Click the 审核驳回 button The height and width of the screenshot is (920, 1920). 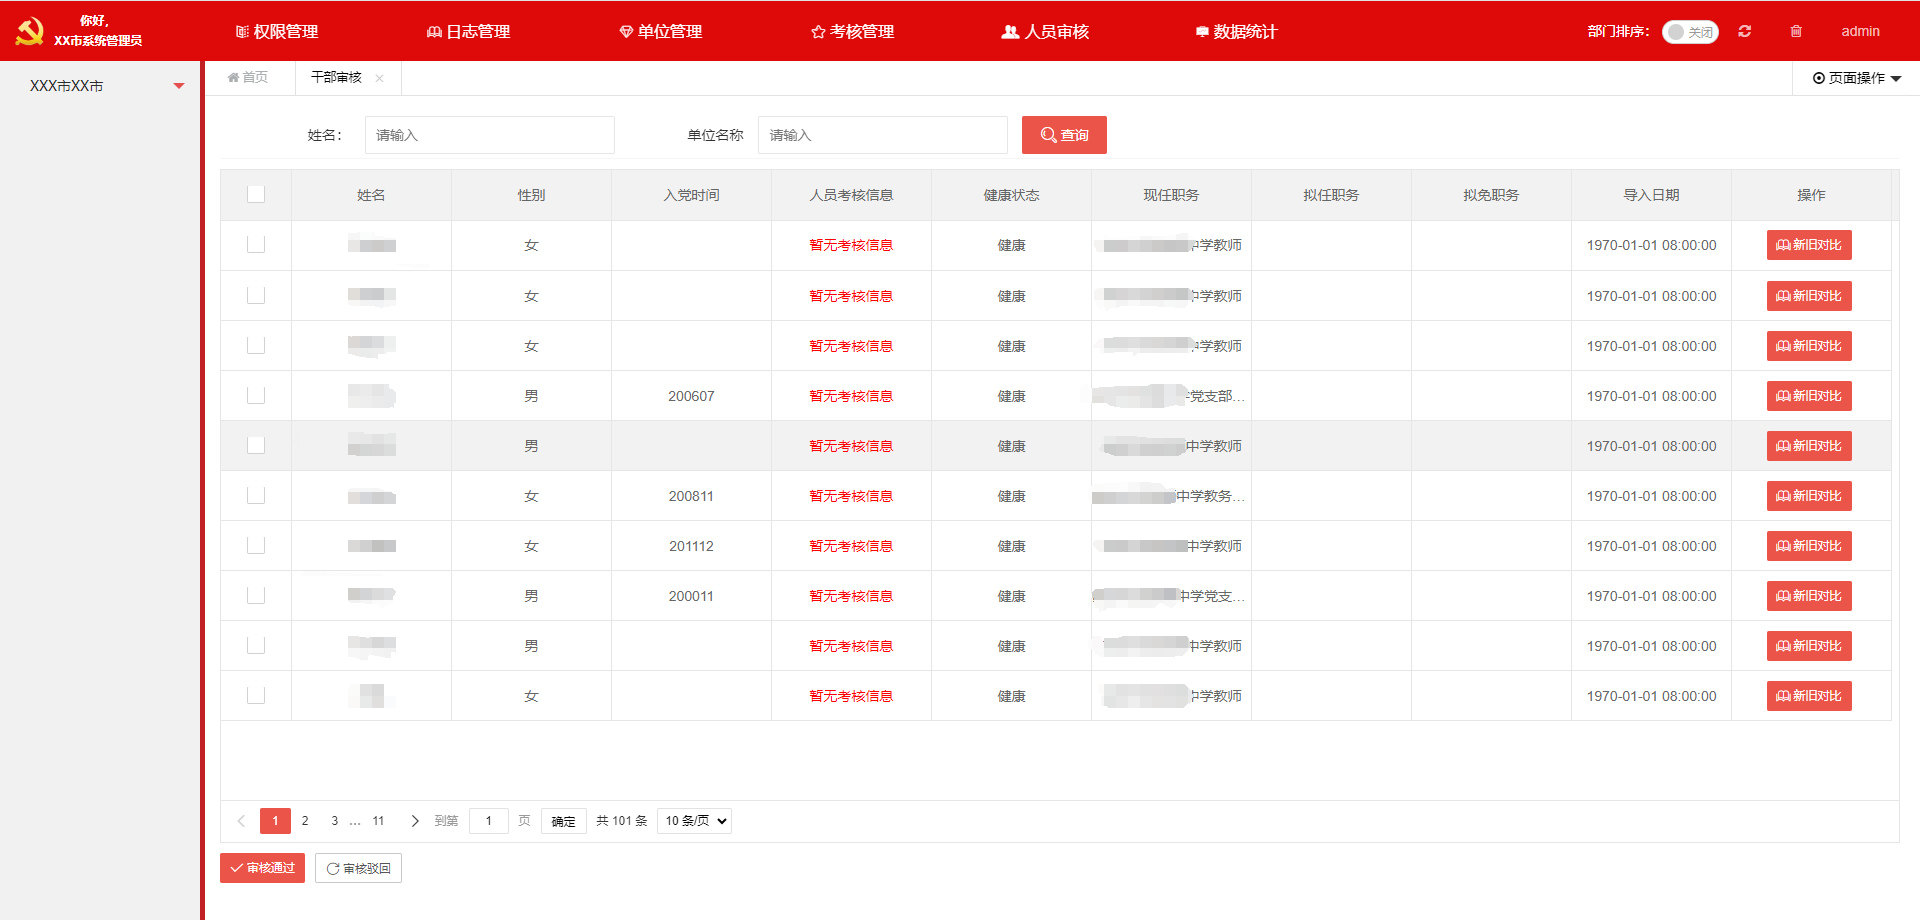click(x=358, y=868)
